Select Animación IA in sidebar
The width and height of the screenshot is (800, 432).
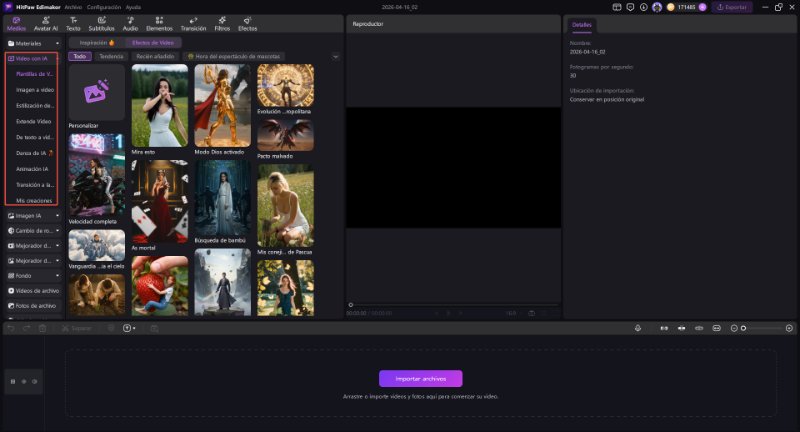32,169
